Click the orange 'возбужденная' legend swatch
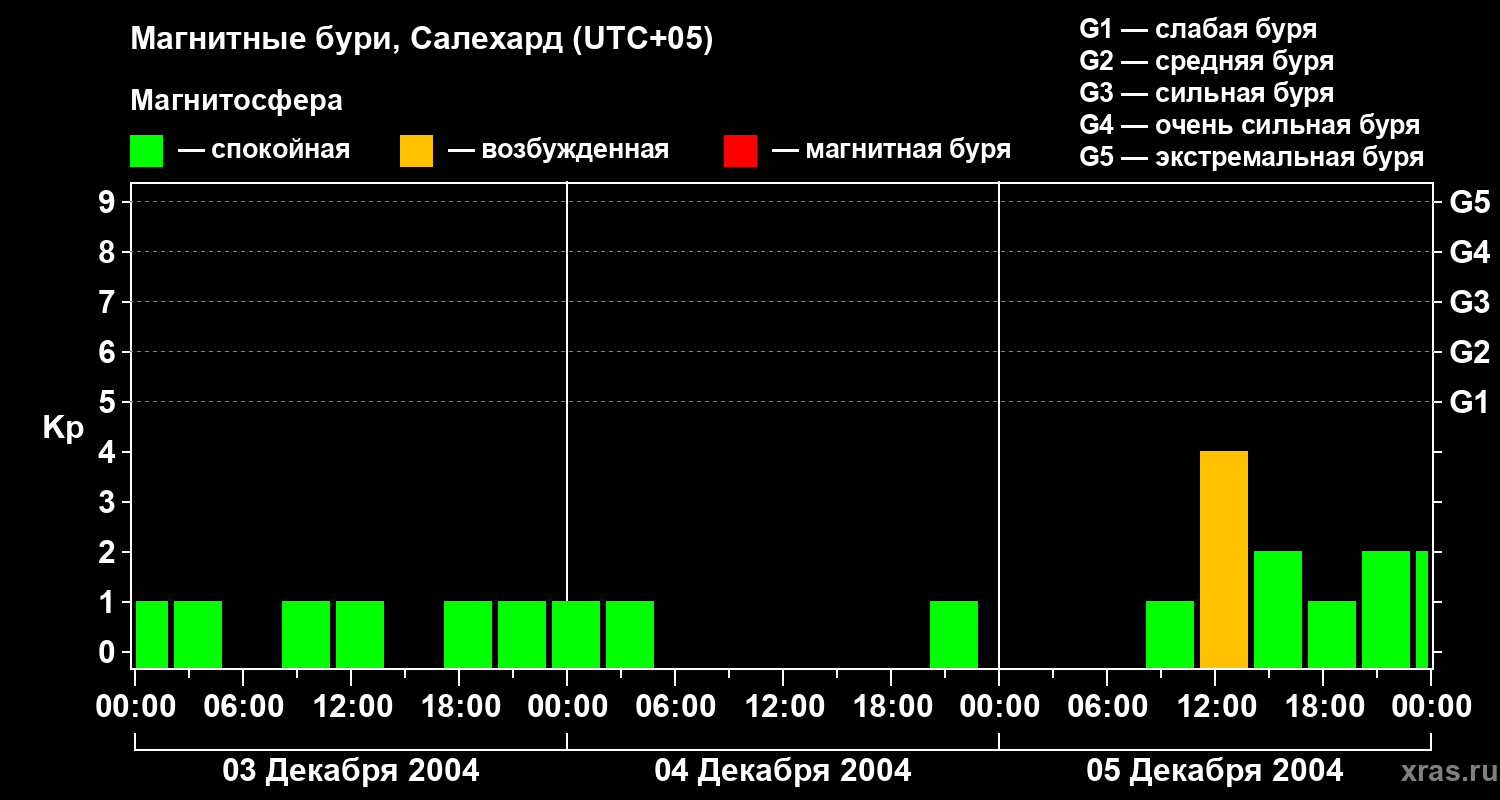This screenshot has width=1500, height=800. coord(416,151)
